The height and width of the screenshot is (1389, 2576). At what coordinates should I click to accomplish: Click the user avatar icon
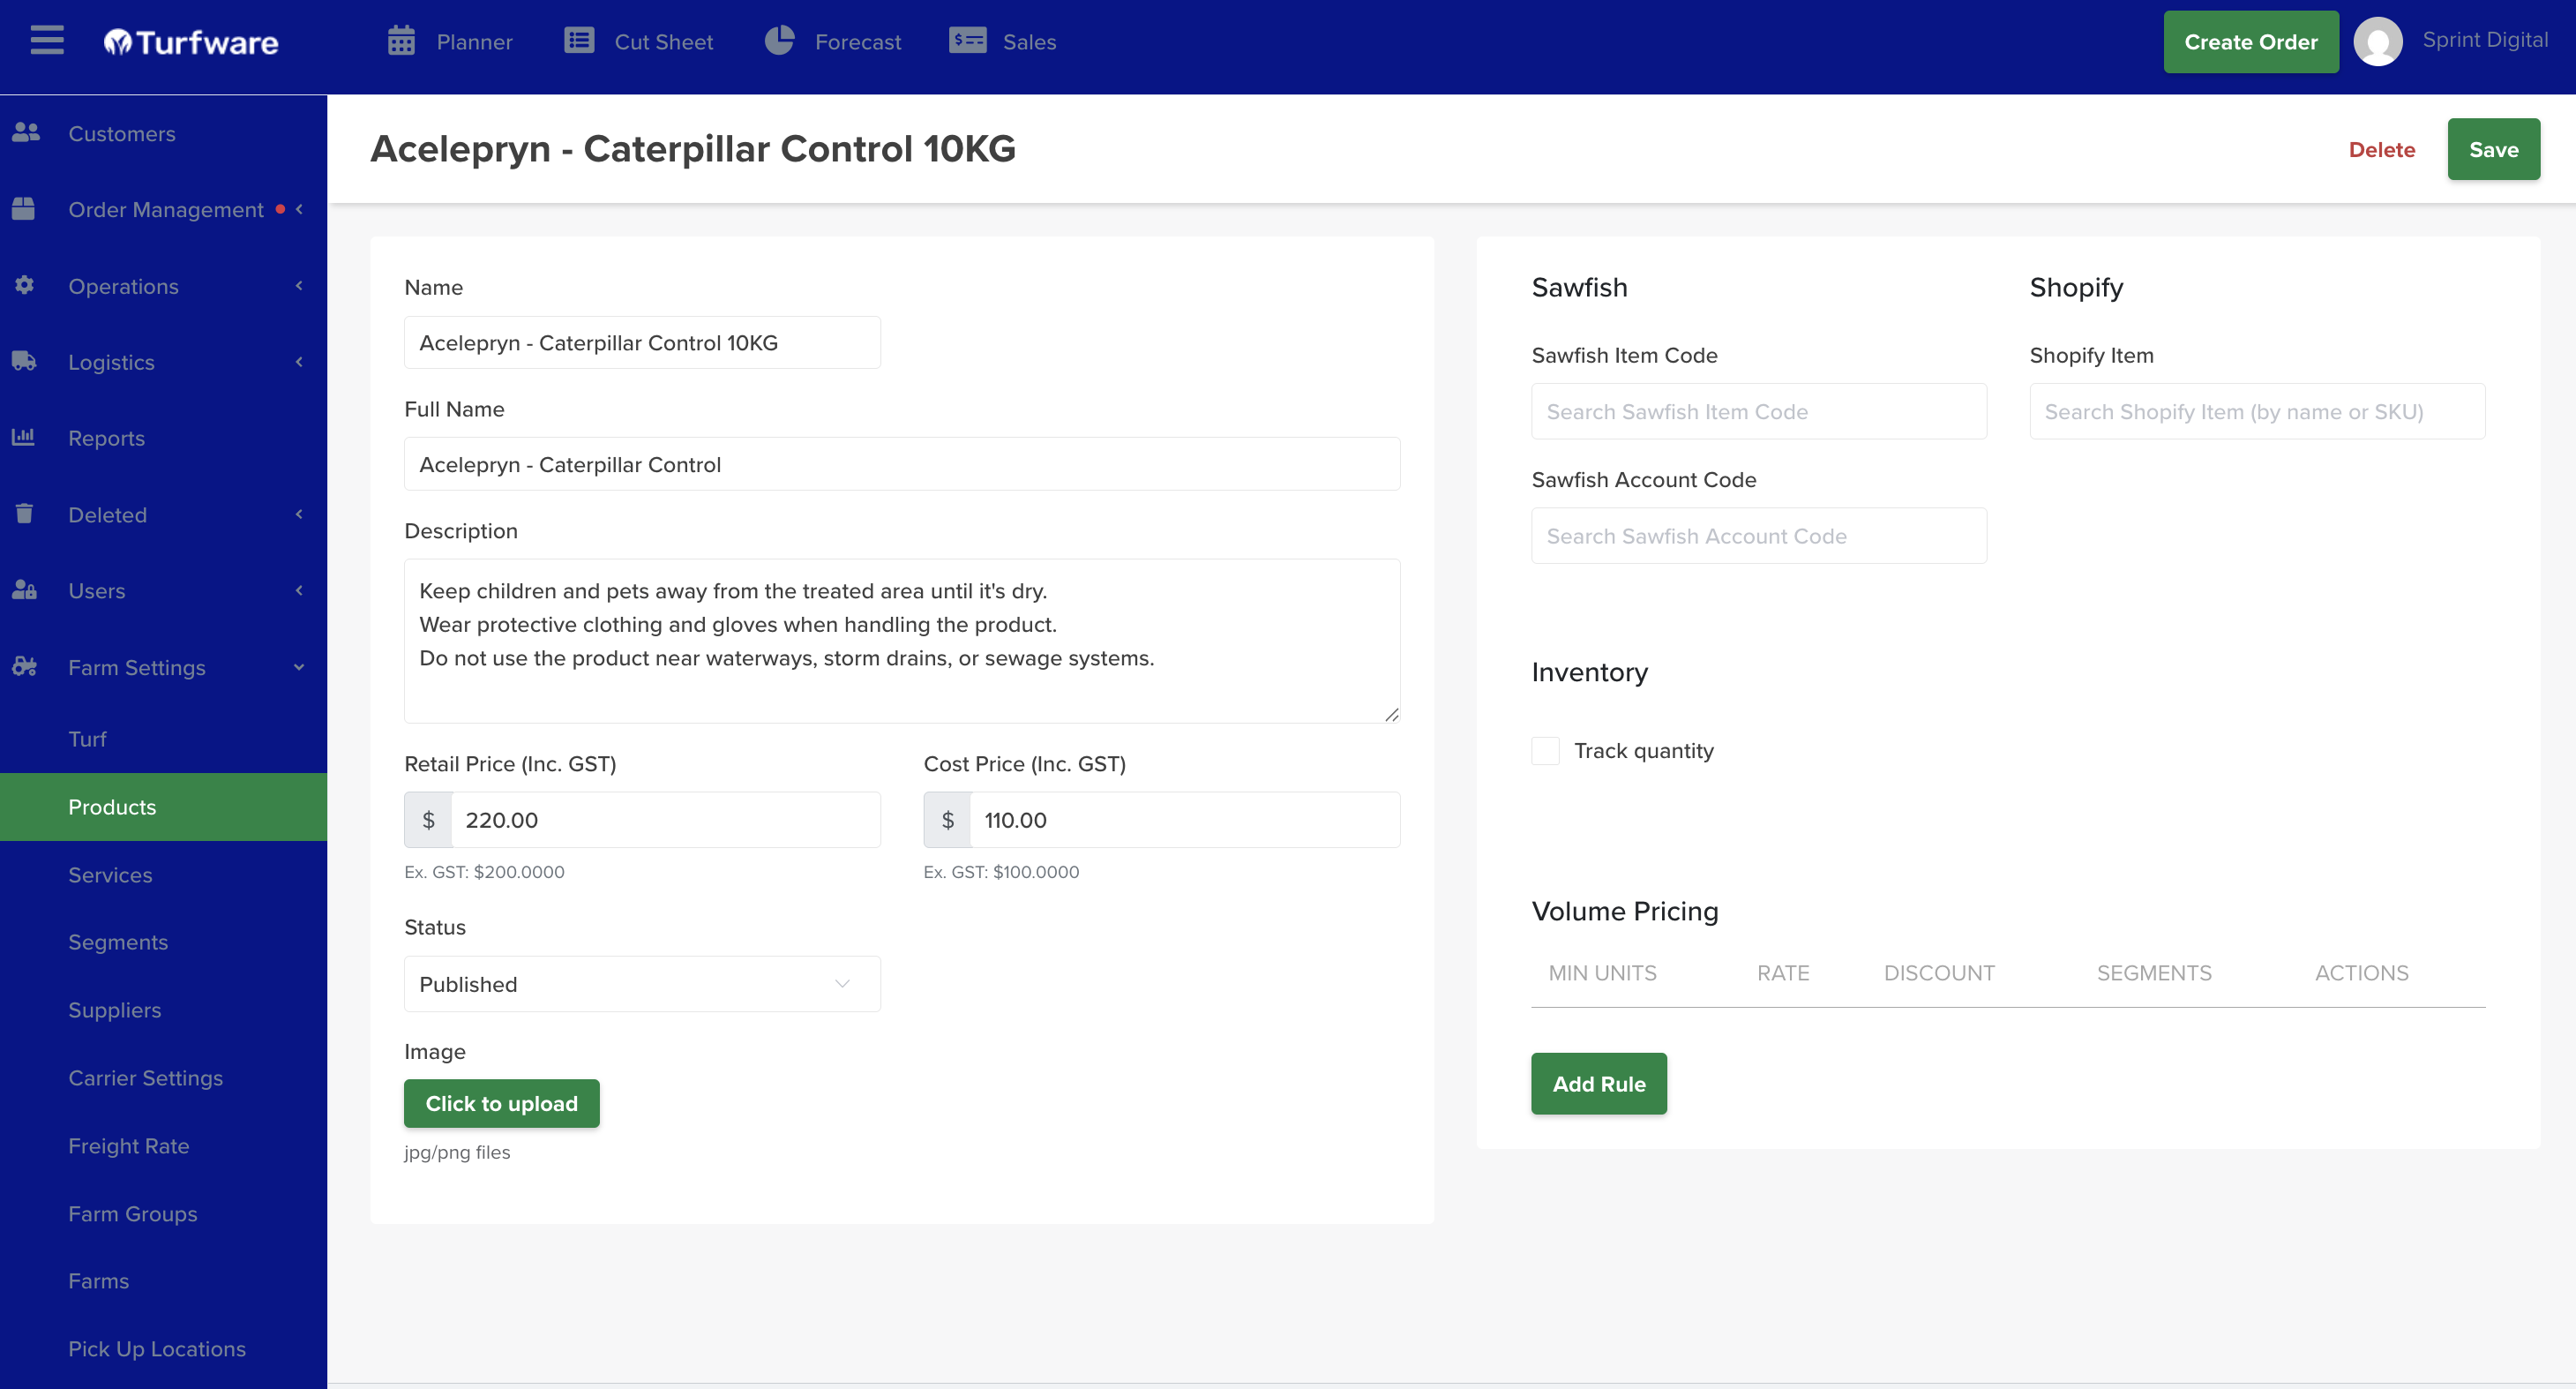coord(2378,42)
